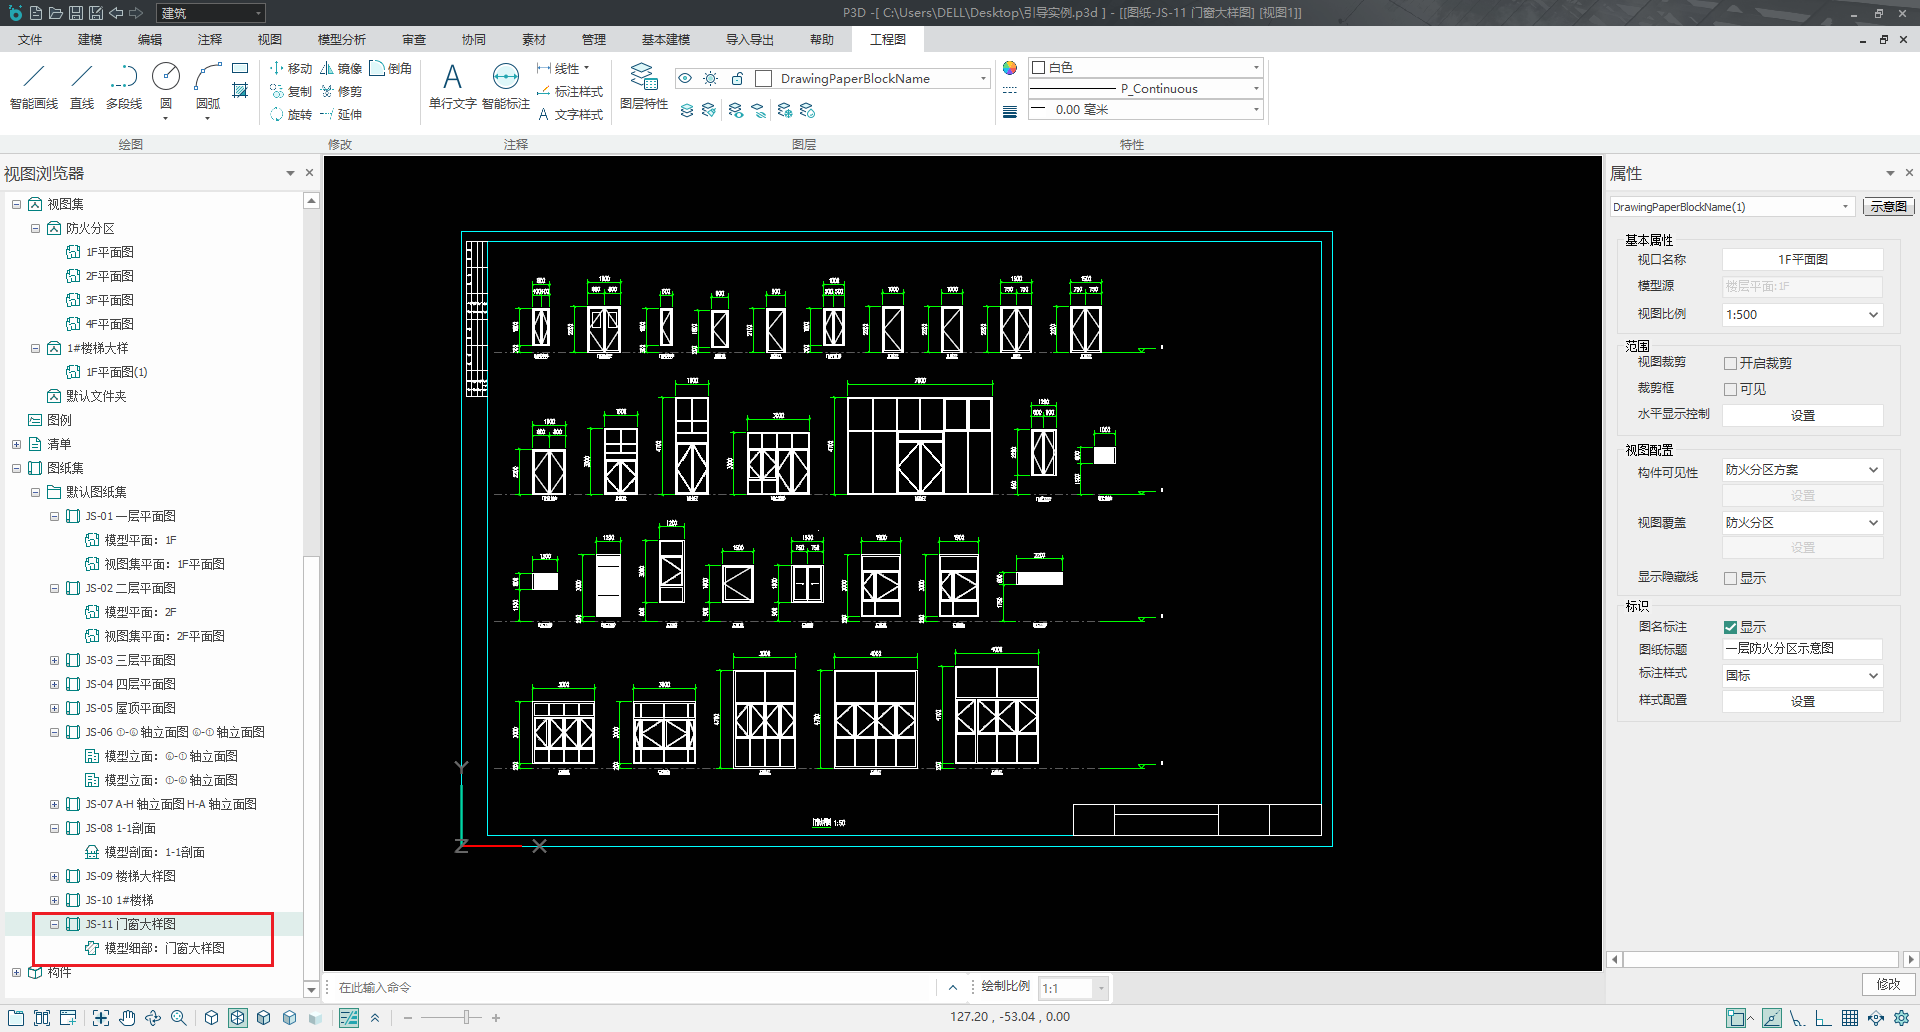Viewport: 1920px width, 1032px height.
Task: Open the 模型分析 menu tab
Action: (341, 40)
